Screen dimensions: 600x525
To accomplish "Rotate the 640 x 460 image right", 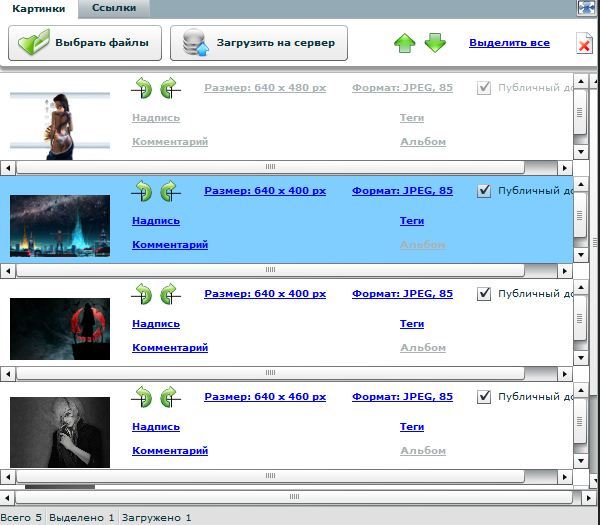I will [x=170, y=396].
